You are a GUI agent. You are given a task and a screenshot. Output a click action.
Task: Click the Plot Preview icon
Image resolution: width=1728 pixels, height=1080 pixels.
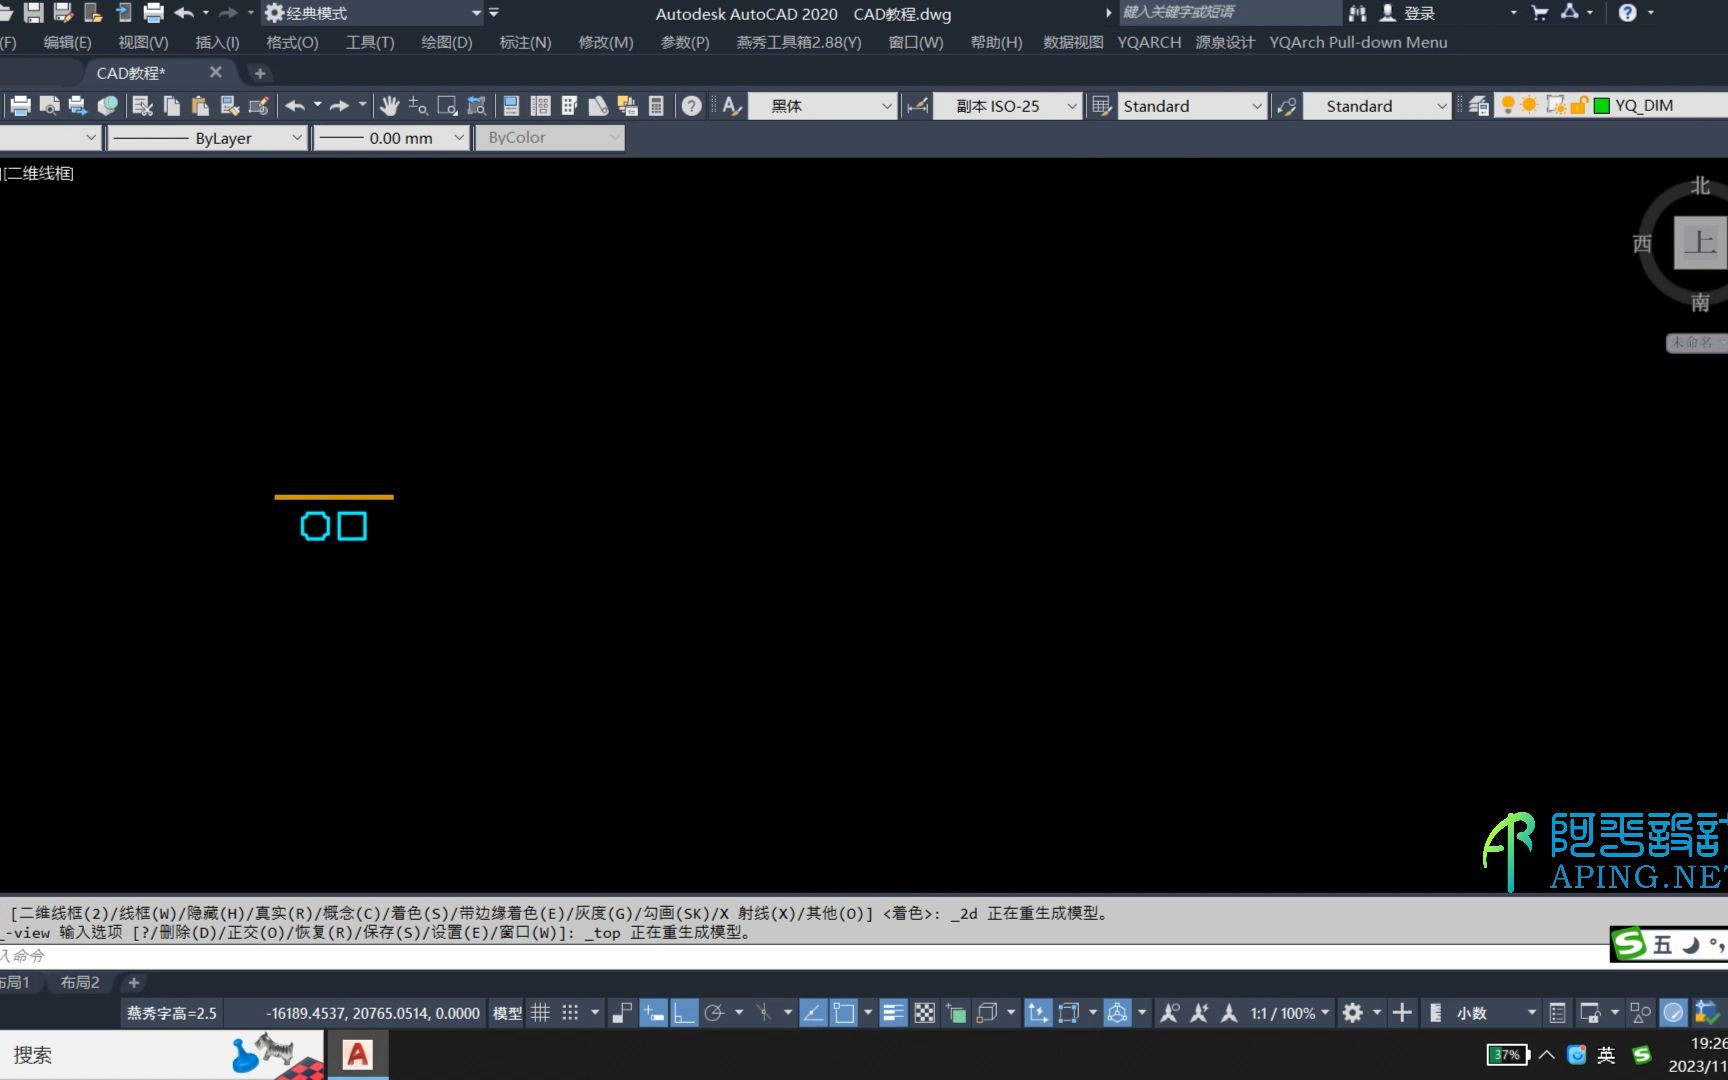(x=49, y=106)
